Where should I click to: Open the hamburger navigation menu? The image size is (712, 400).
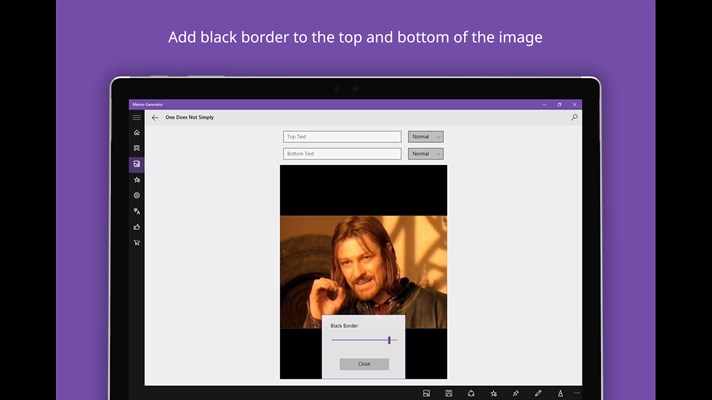point(137,117)
